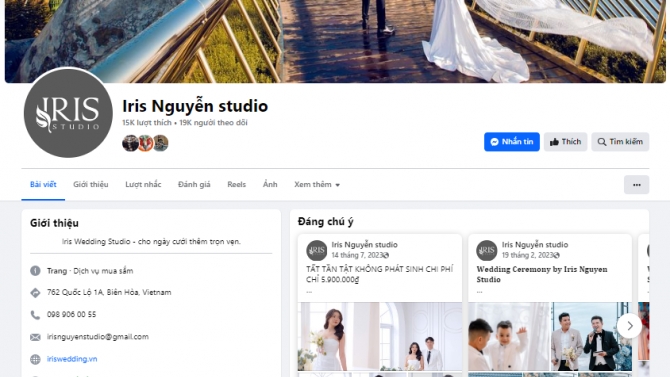Open the 14 tháng 7, 2023 post date
The height and width of the screenshot is (377, 670).
357,255
